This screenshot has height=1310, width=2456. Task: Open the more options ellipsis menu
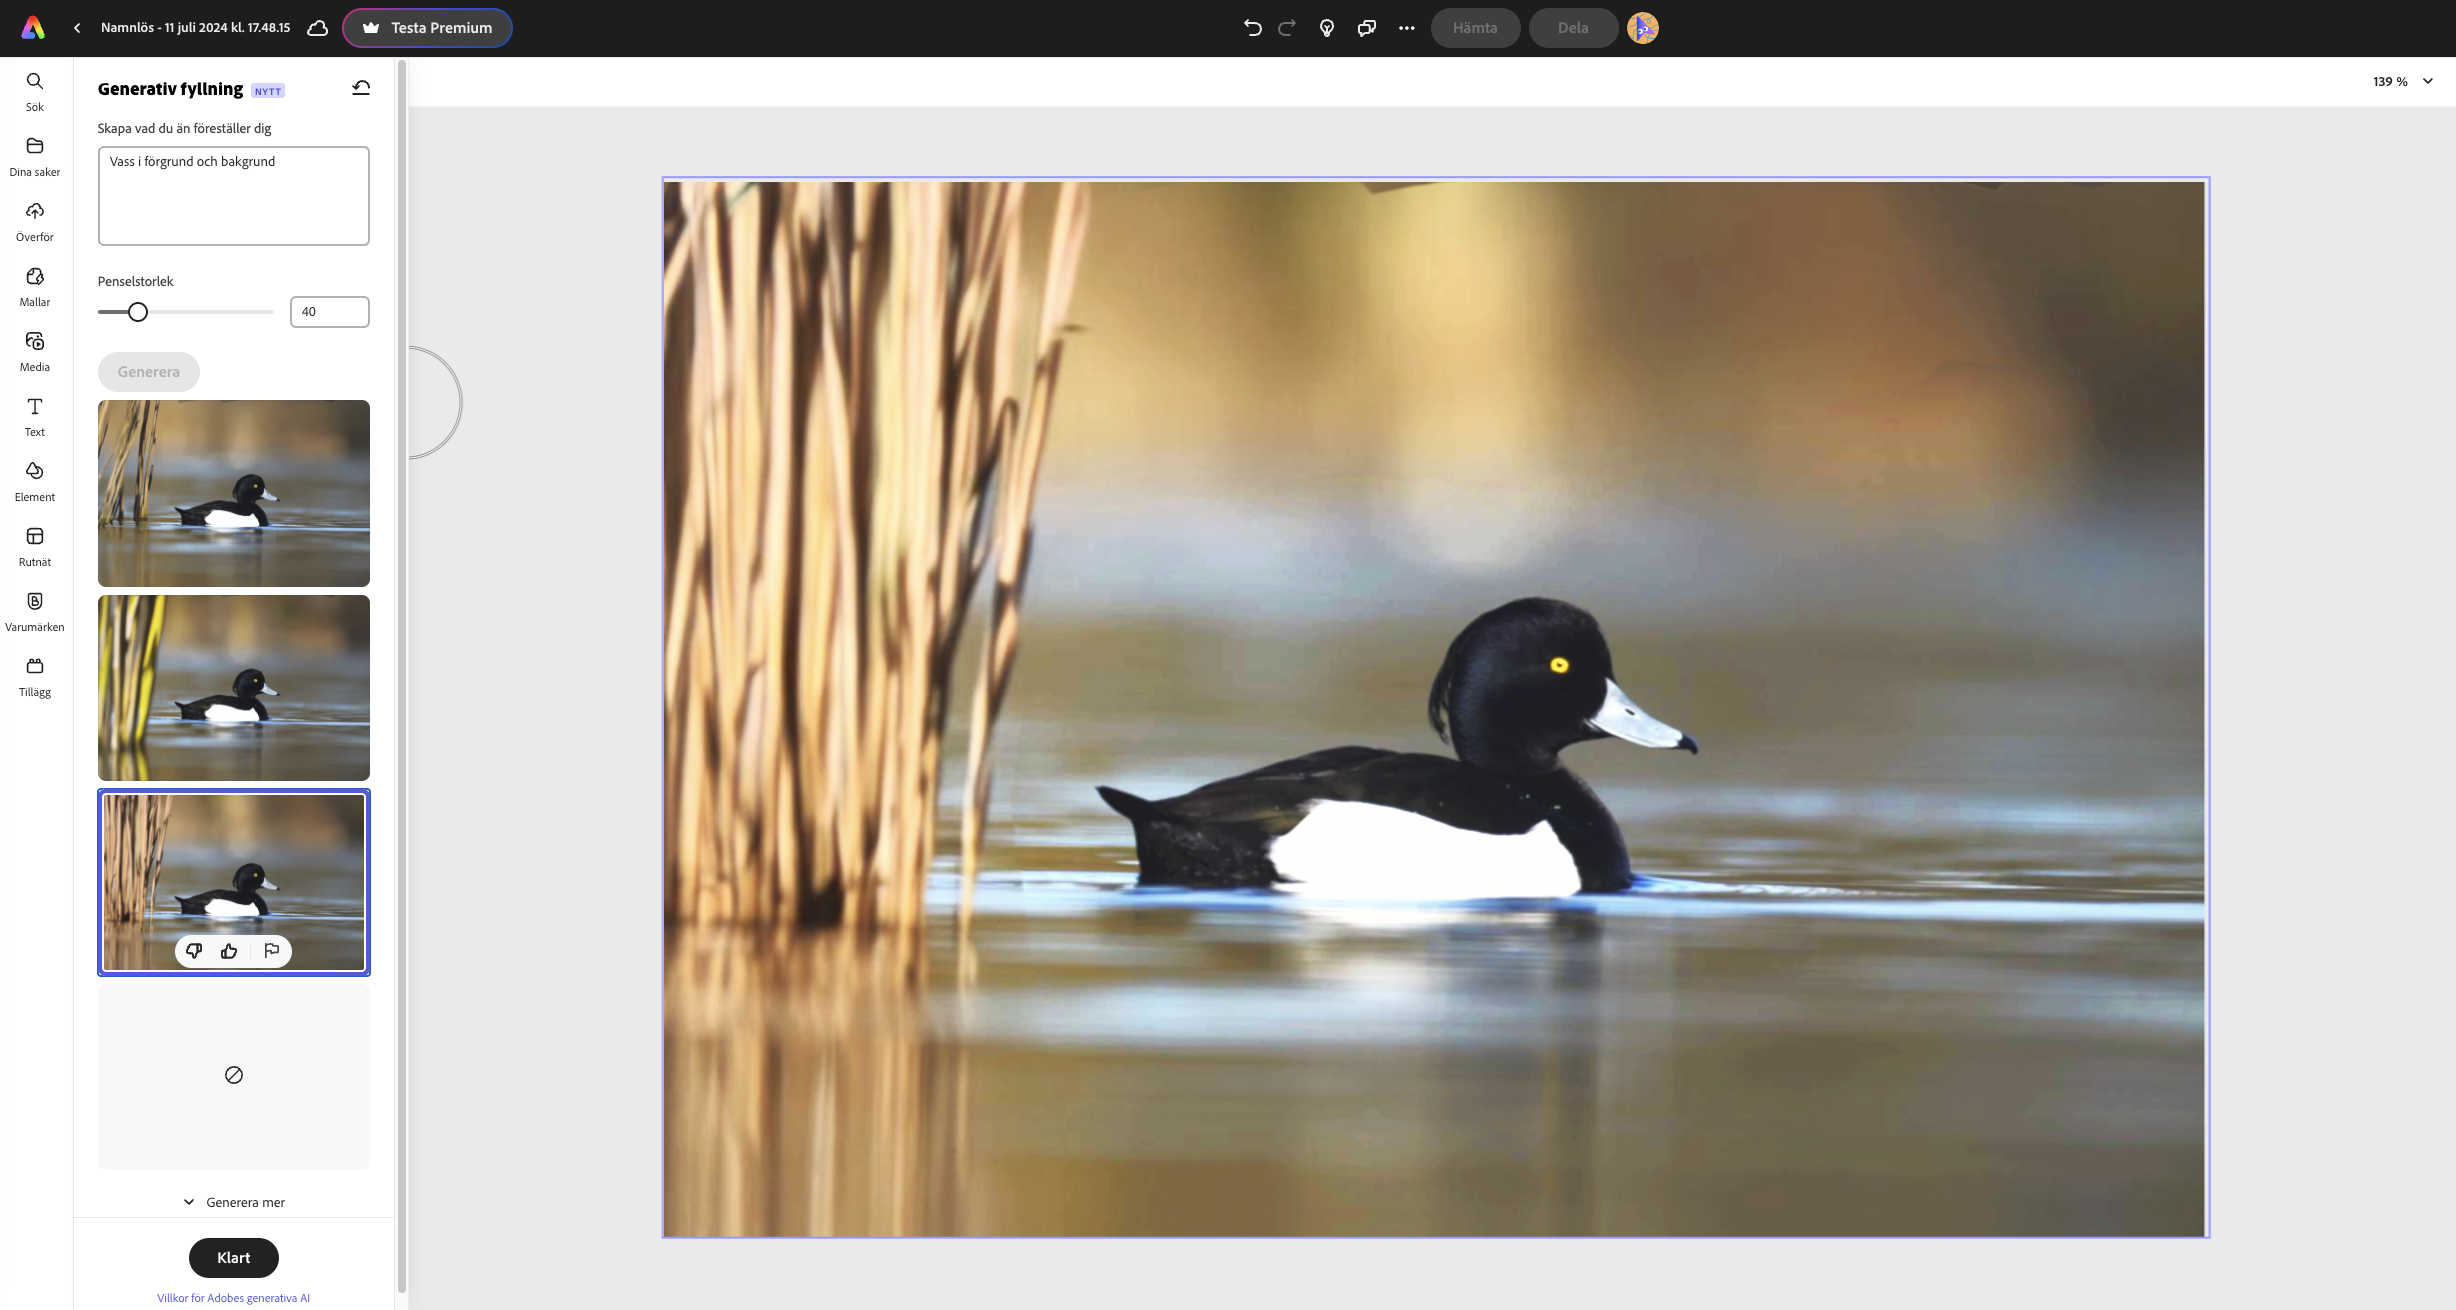[1406, 28]
